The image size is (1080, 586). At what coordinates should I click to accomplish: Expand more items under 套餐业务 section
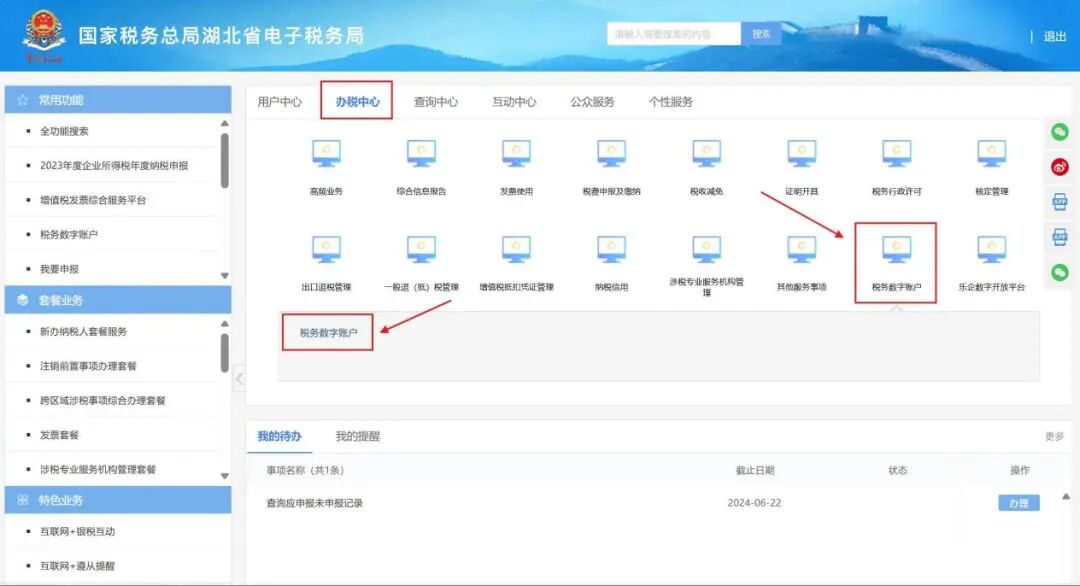tap(226, 475)
